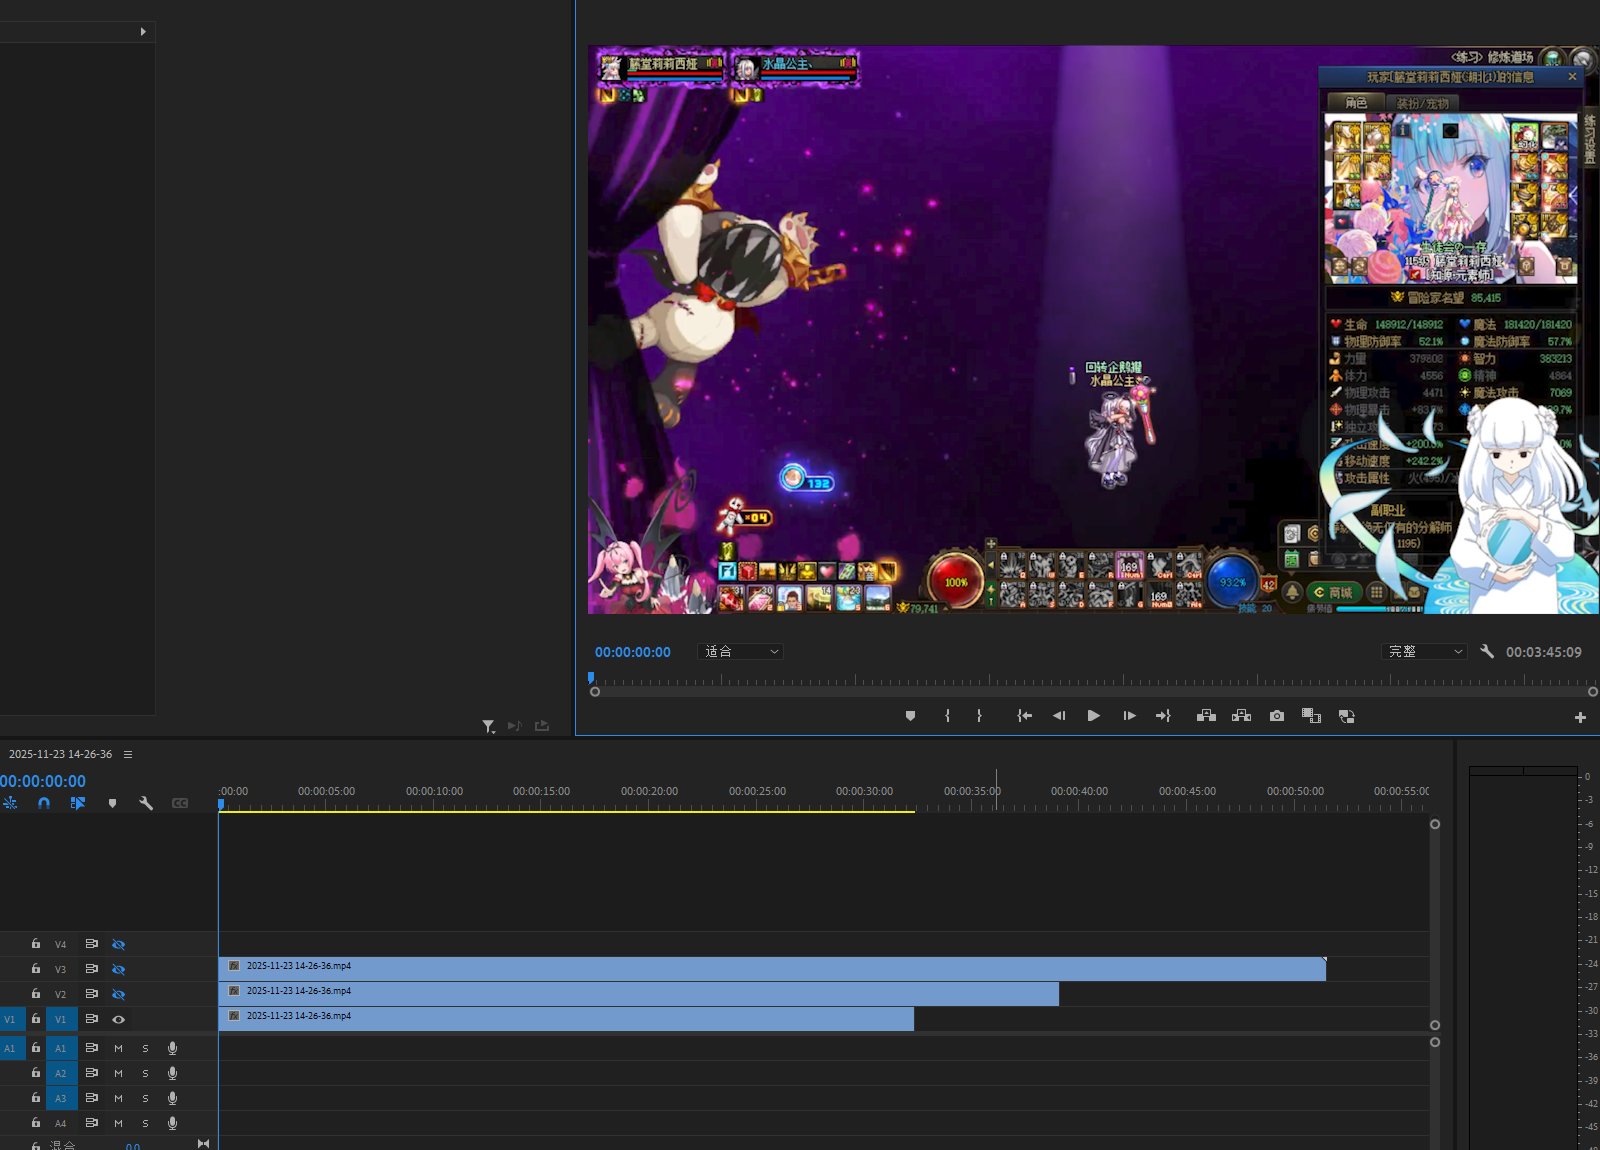Click the Mark In bracket icon
The width and height of the screenshot is (1600, 1150).
click(x=947, y=716)
